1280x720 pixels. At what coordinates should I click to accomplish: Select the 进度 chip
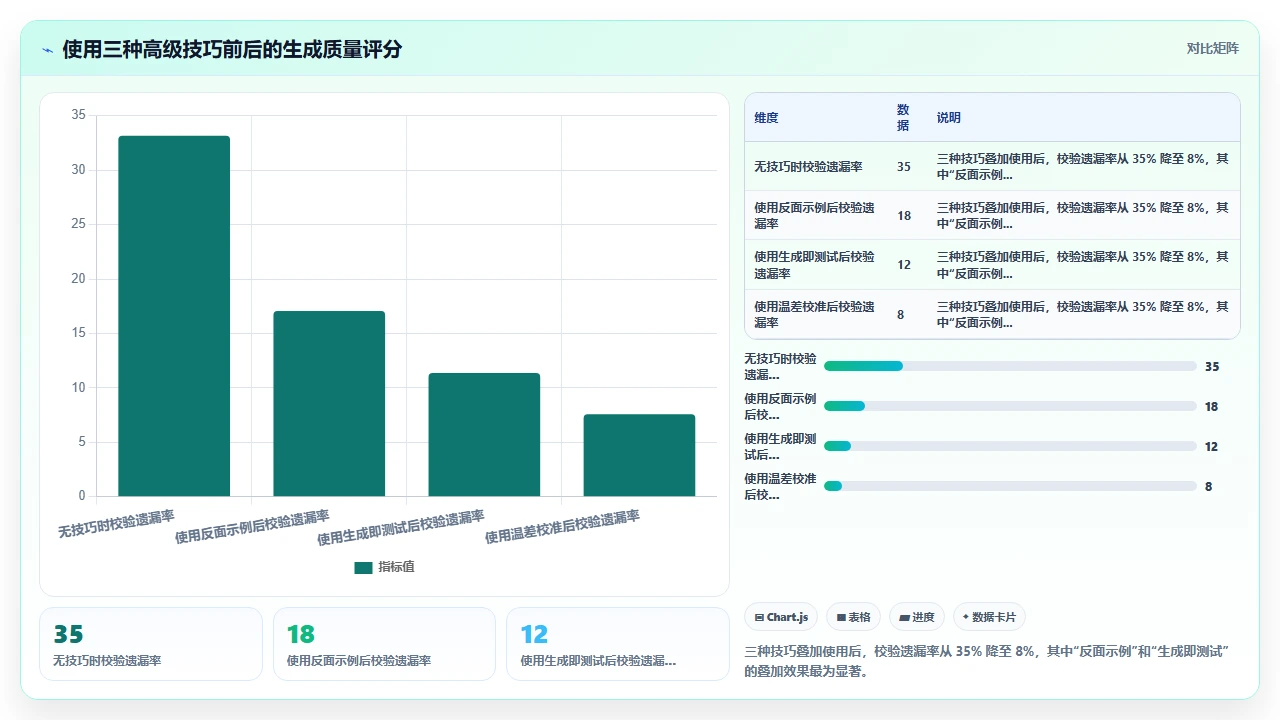pyautogui.click(x=917, y=617)
